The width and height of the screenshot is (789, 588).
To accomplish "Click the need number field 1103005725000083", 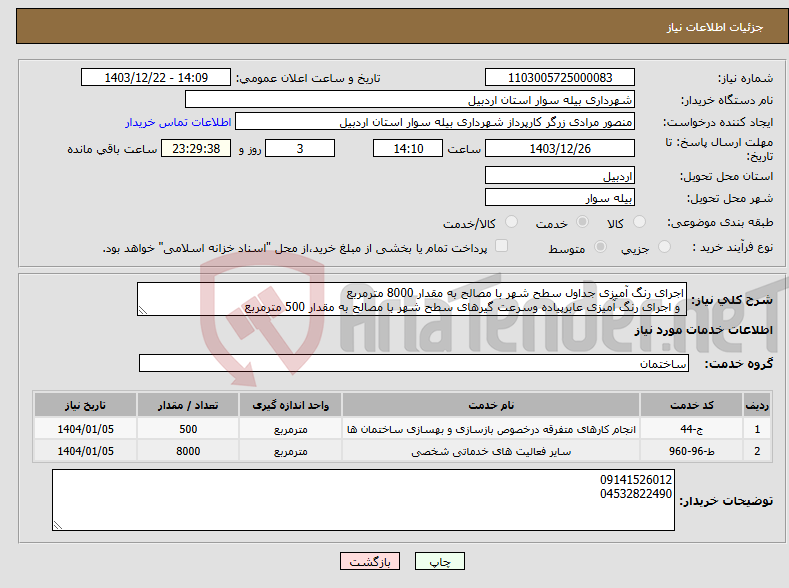I will 560,77.
